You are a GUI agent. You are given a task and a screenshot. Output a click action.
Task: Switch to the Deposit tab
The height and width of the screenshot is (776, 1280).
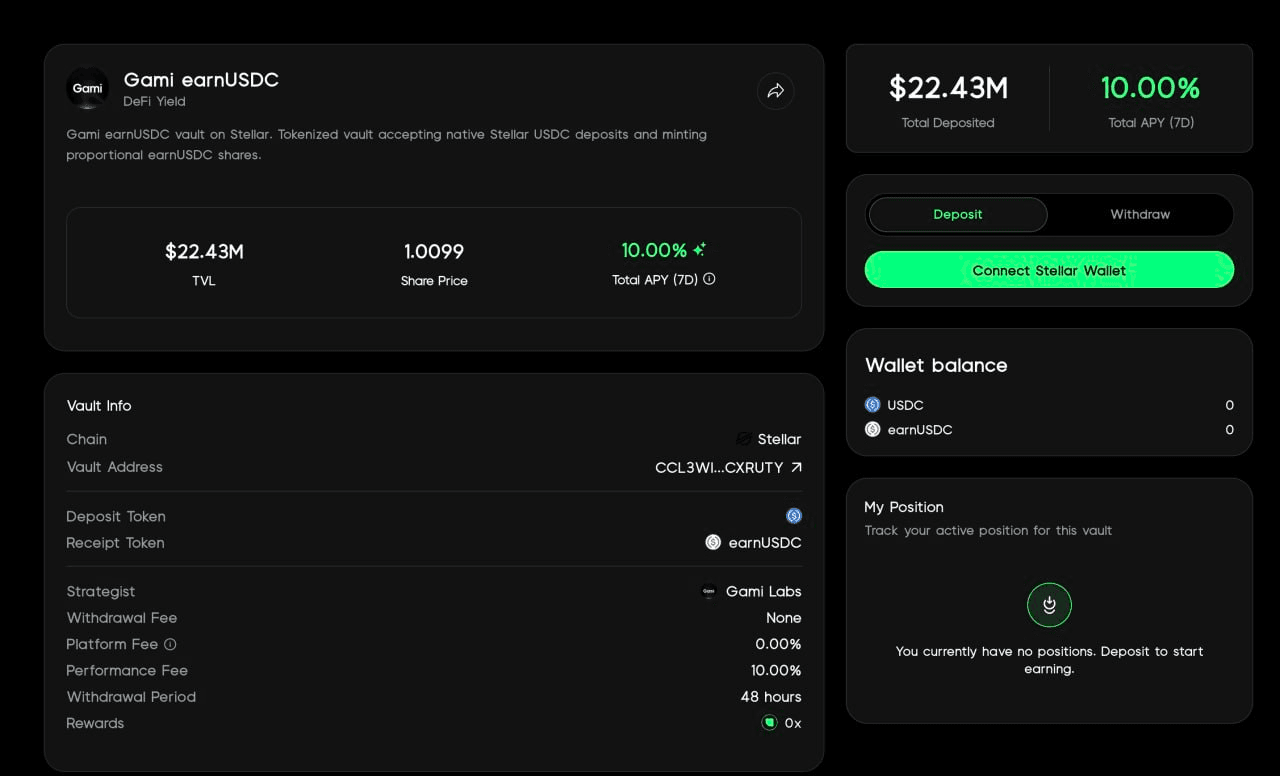958,214
